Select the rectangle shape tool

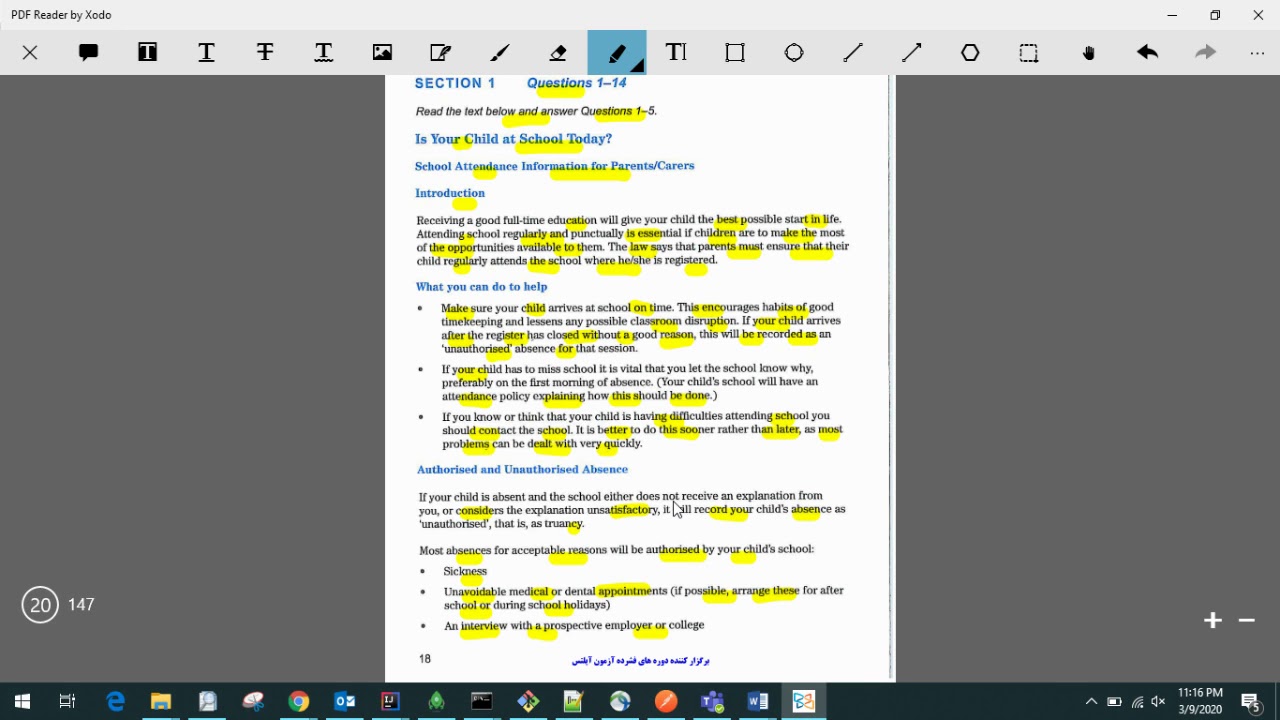pos(735,53)
